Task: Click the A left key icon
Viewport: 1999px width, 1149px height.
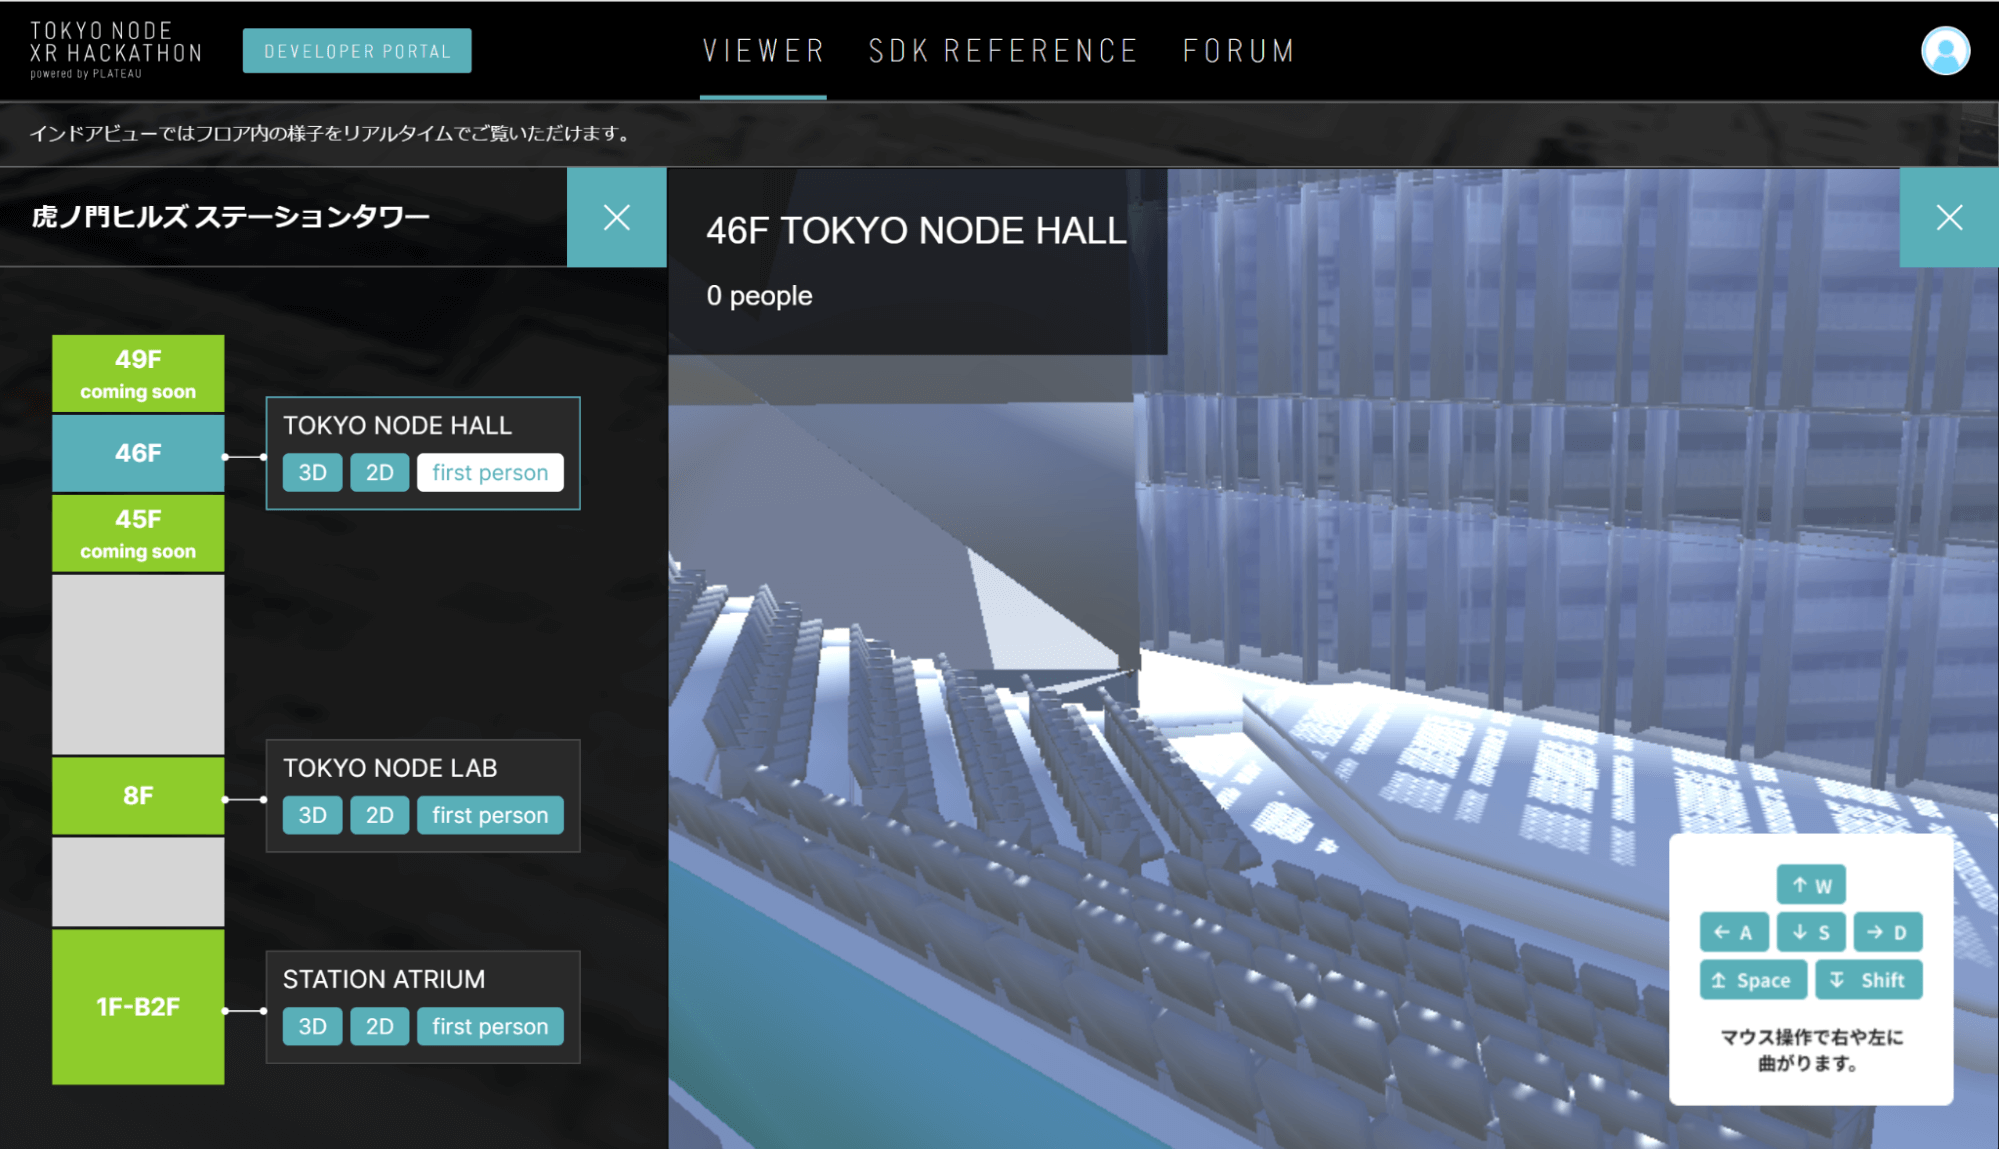Action: point(1734,932)
